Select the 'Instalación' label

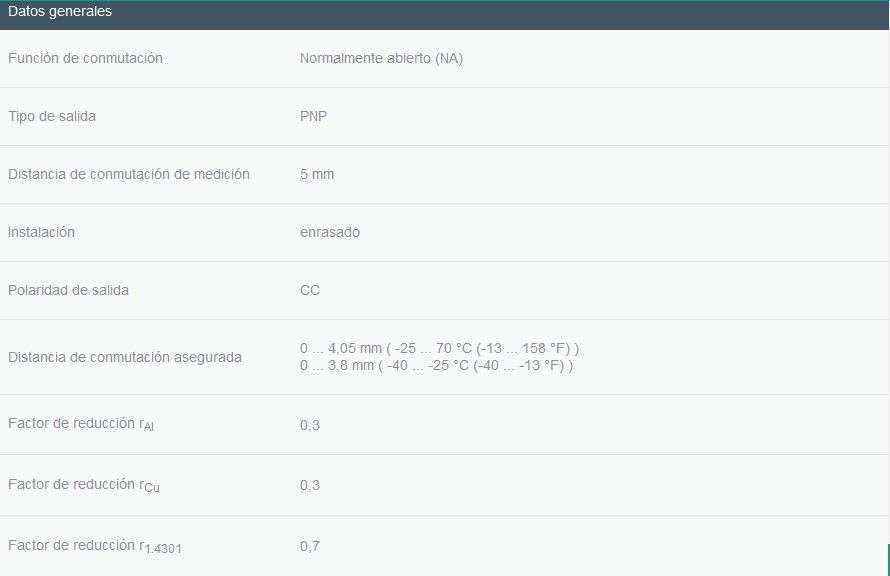[x=41, y=232]
